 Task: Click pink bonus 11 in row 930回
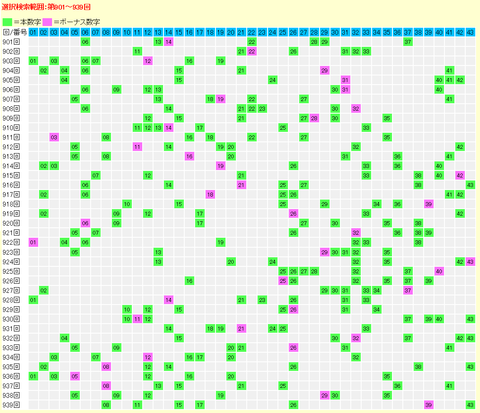tap(137, 319)
